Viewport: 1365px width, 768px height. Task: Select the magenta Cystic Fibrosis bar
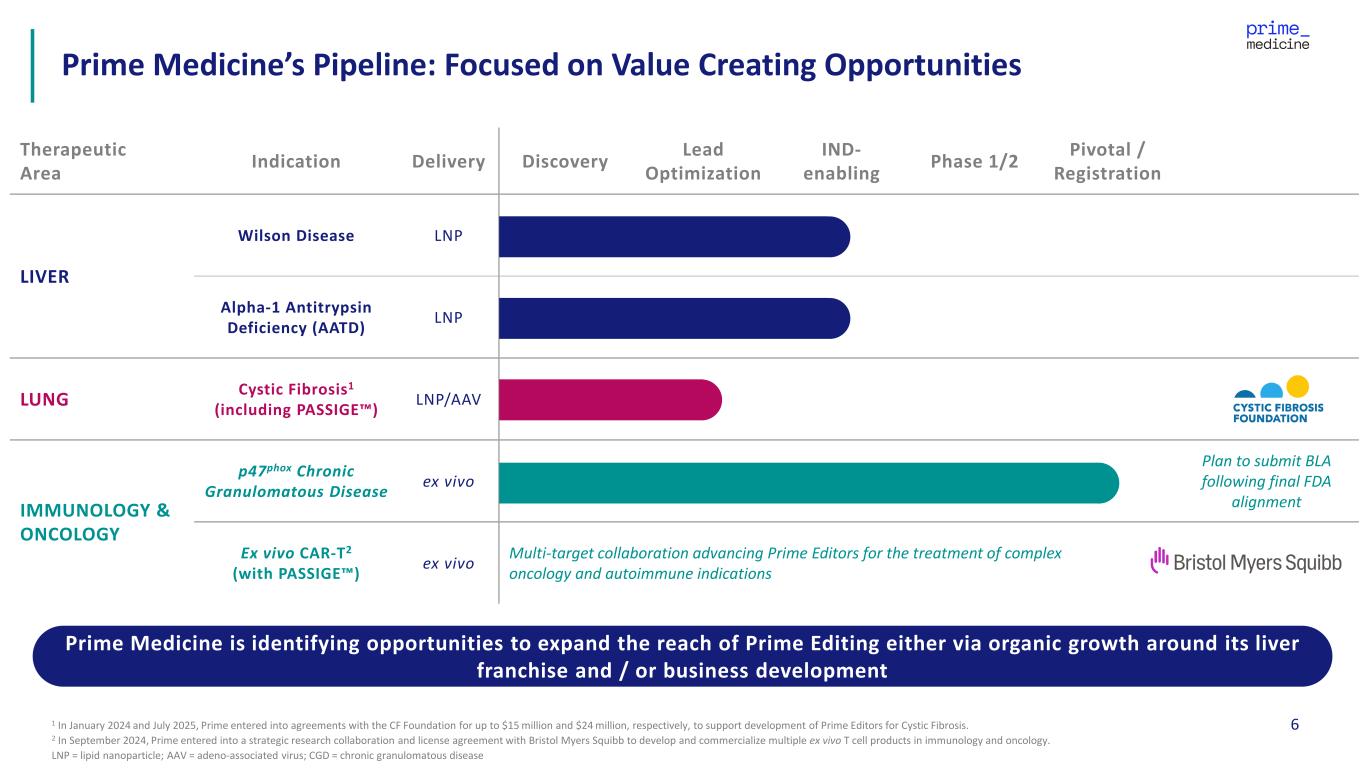coord(609,400)
